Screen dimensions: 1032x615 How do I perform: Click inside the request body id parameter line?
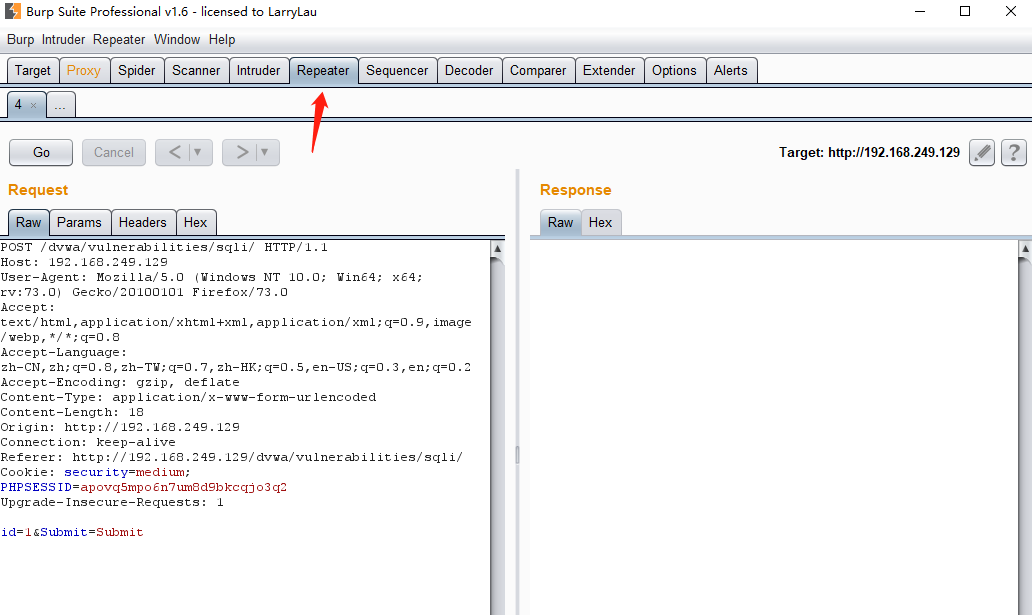coord(72,532)
